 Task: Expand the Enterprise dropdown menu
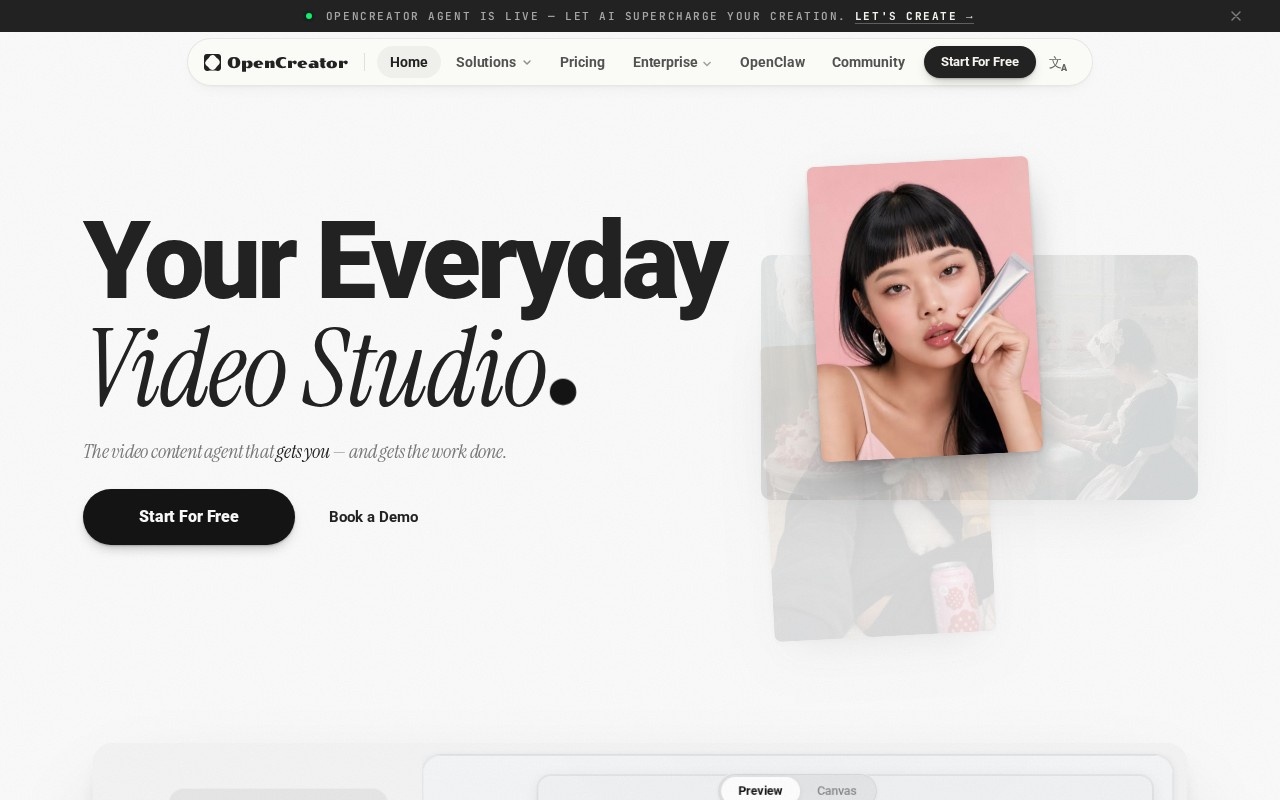pyautogui.click(x=672, y=62)
